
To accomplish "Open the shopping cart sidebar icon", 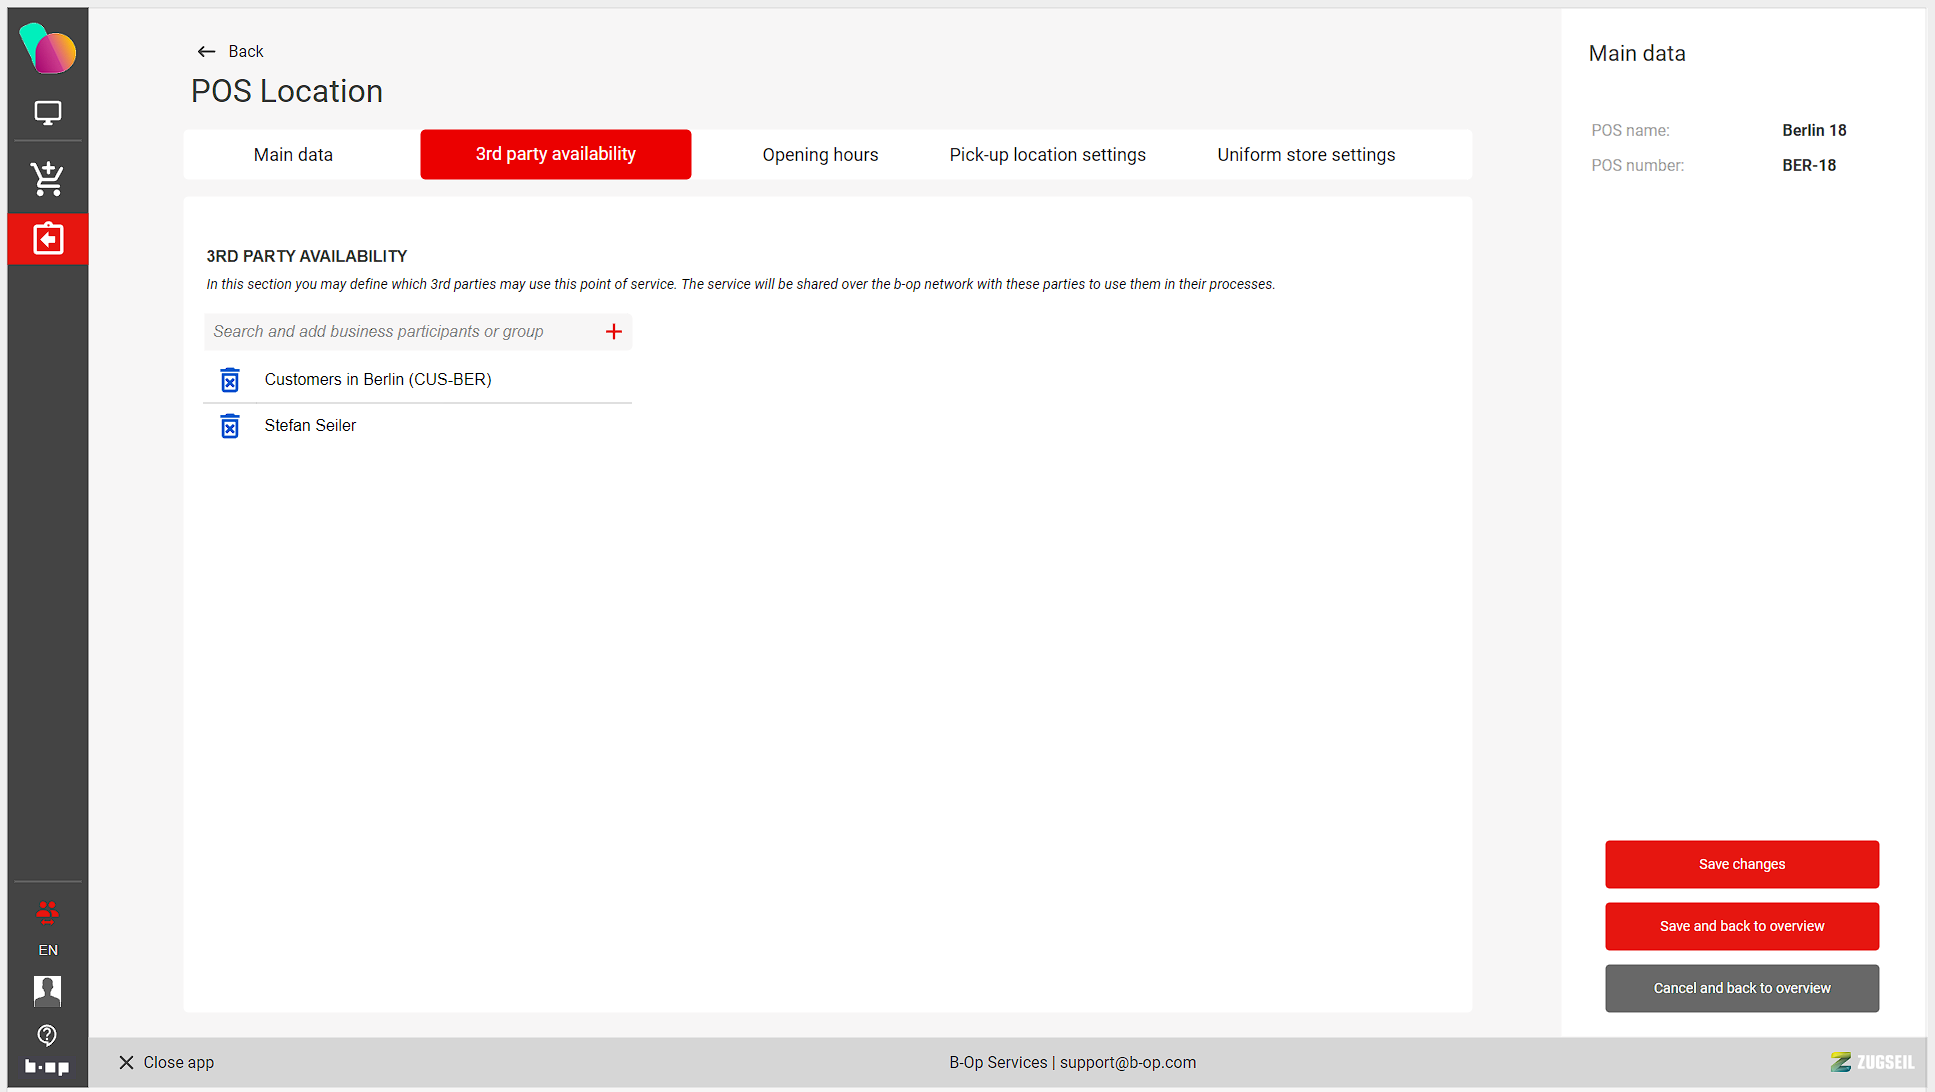I will coord(47,178).
